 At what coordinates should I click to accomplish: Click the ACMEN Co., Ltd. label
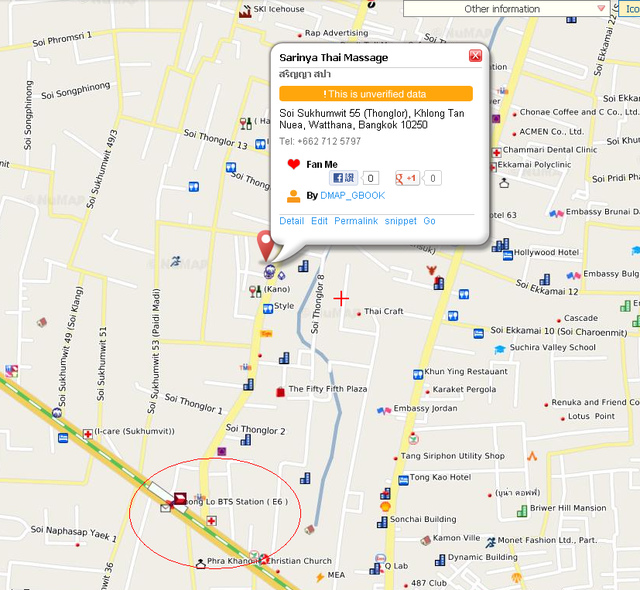tap(551, 132)
